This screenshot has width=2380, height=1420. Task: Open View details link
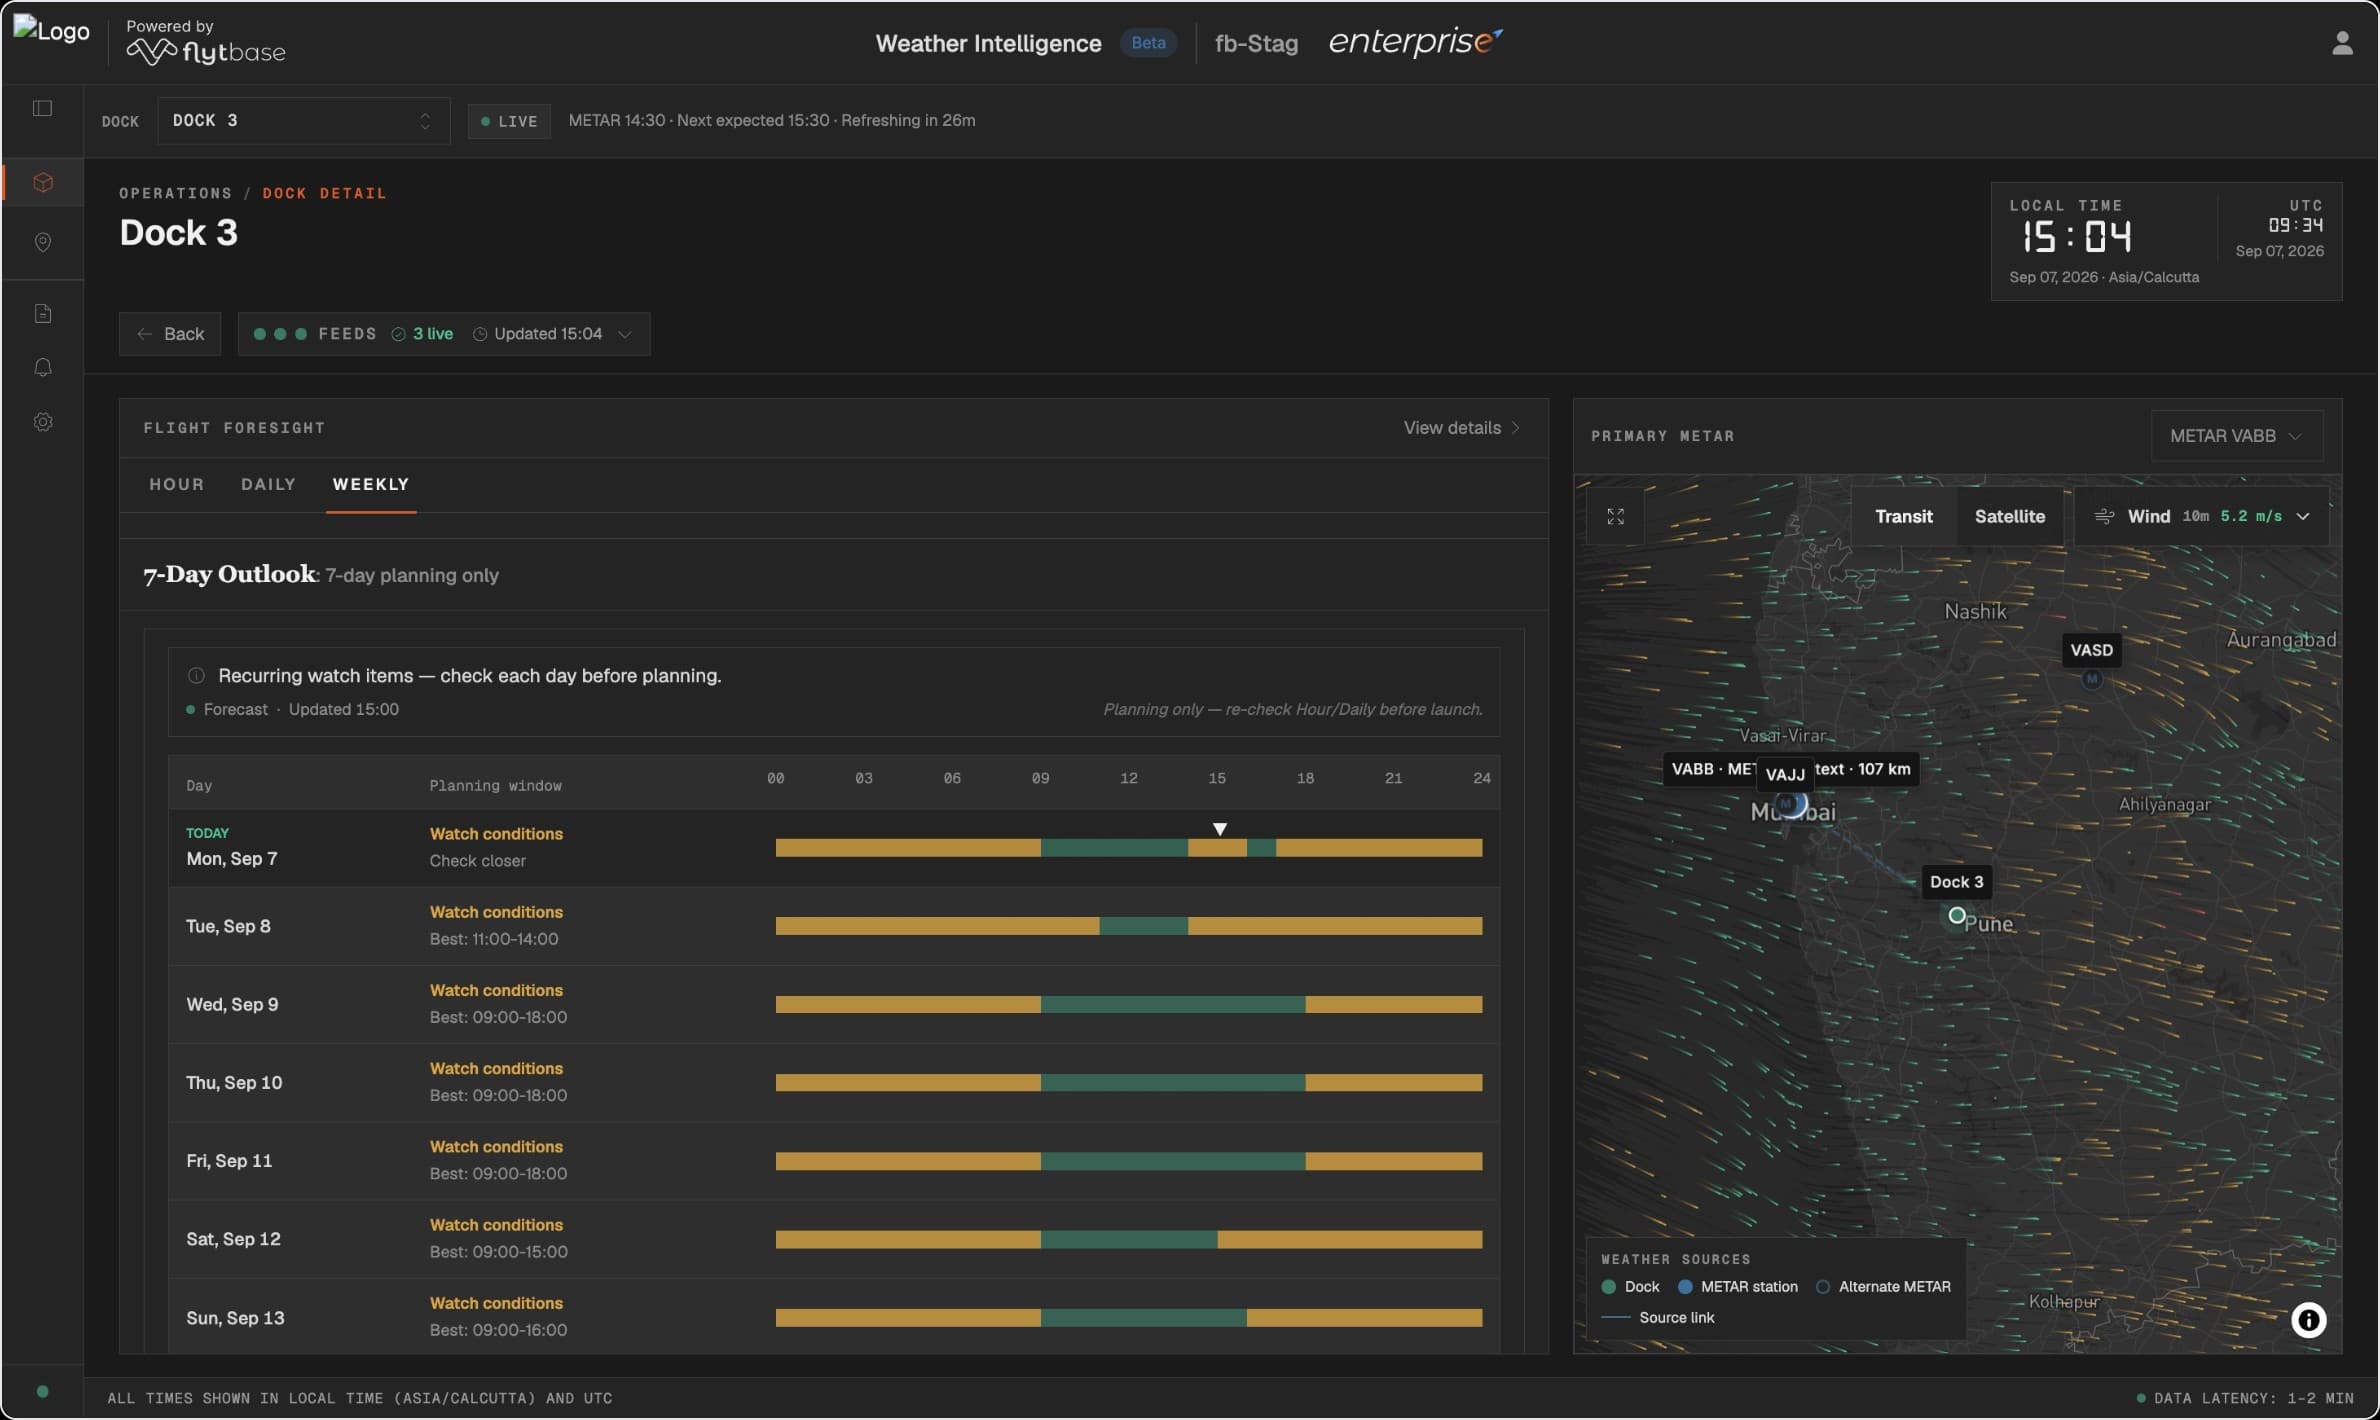[x=1461, y=428]
